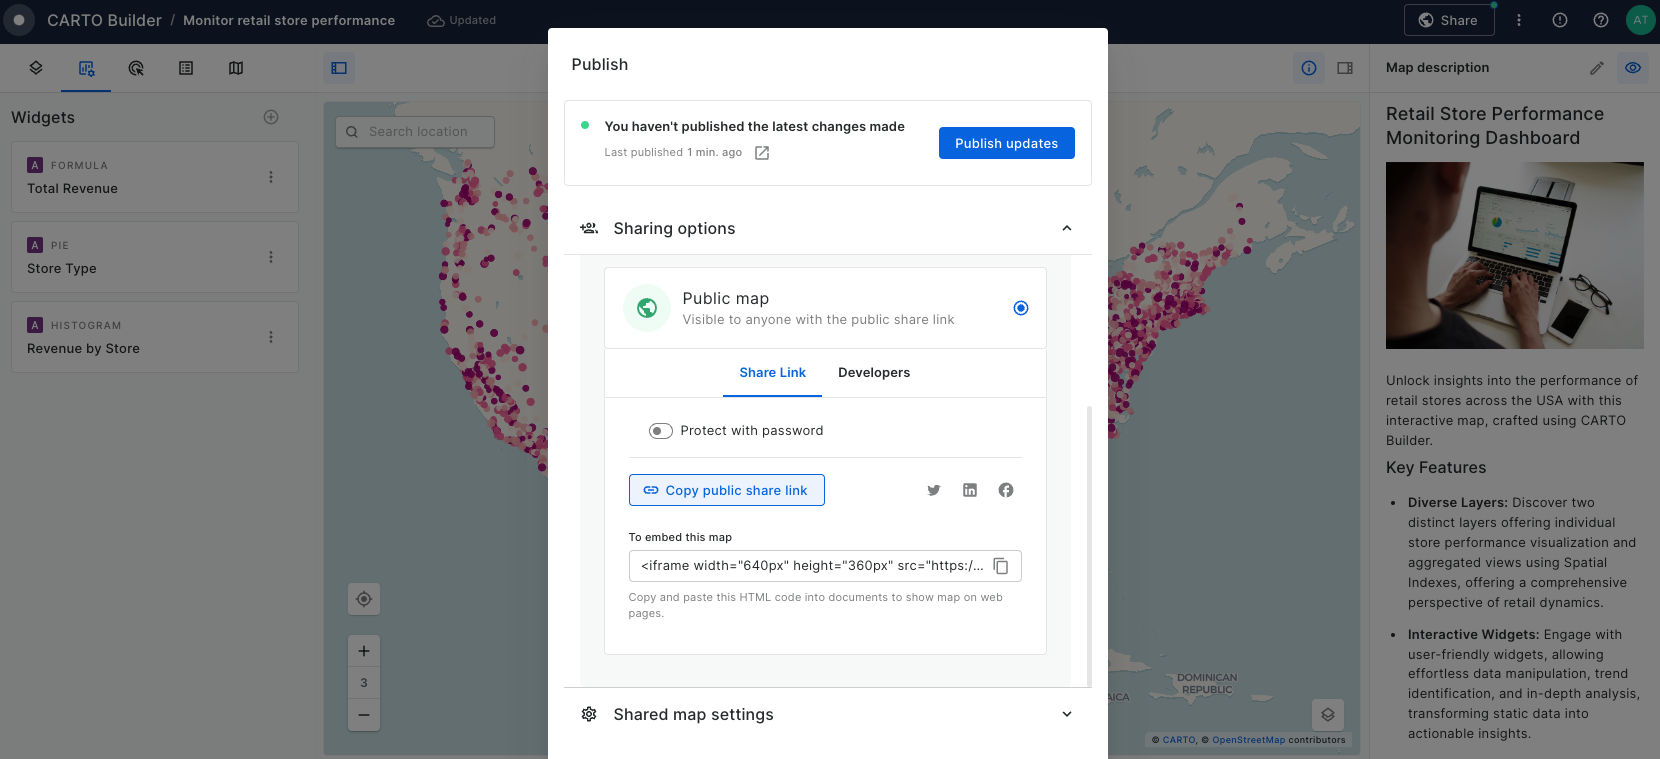This screenshot has height=759, width=1660.
Task: Open last published map in new tab
Action: tap(762, 153)
